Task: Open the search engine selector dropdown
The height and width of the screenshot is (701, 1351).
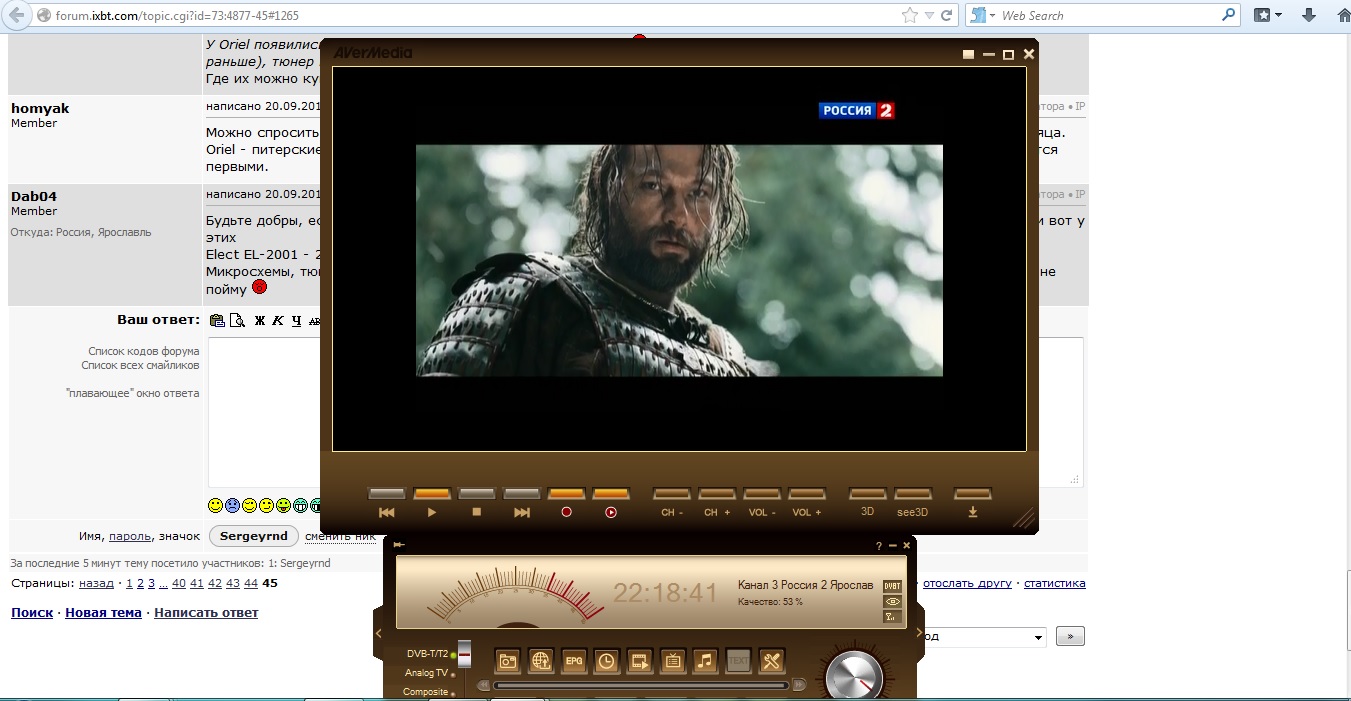Action: coord(983,15)
